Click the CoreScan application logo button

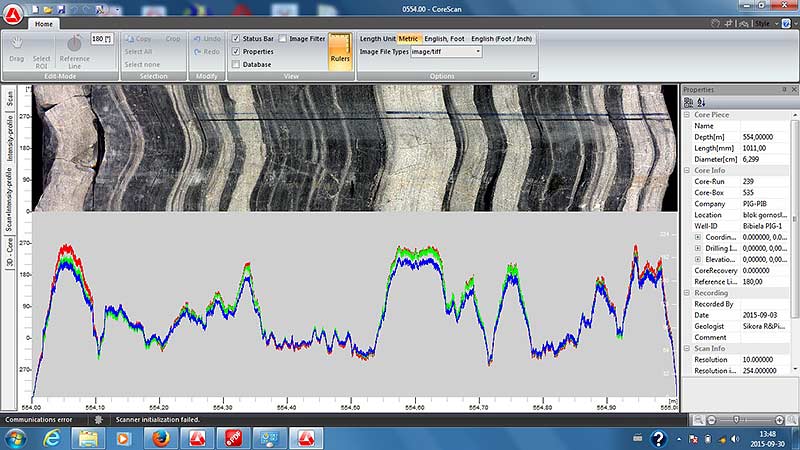pyautogui.click(x=12, y=12)
